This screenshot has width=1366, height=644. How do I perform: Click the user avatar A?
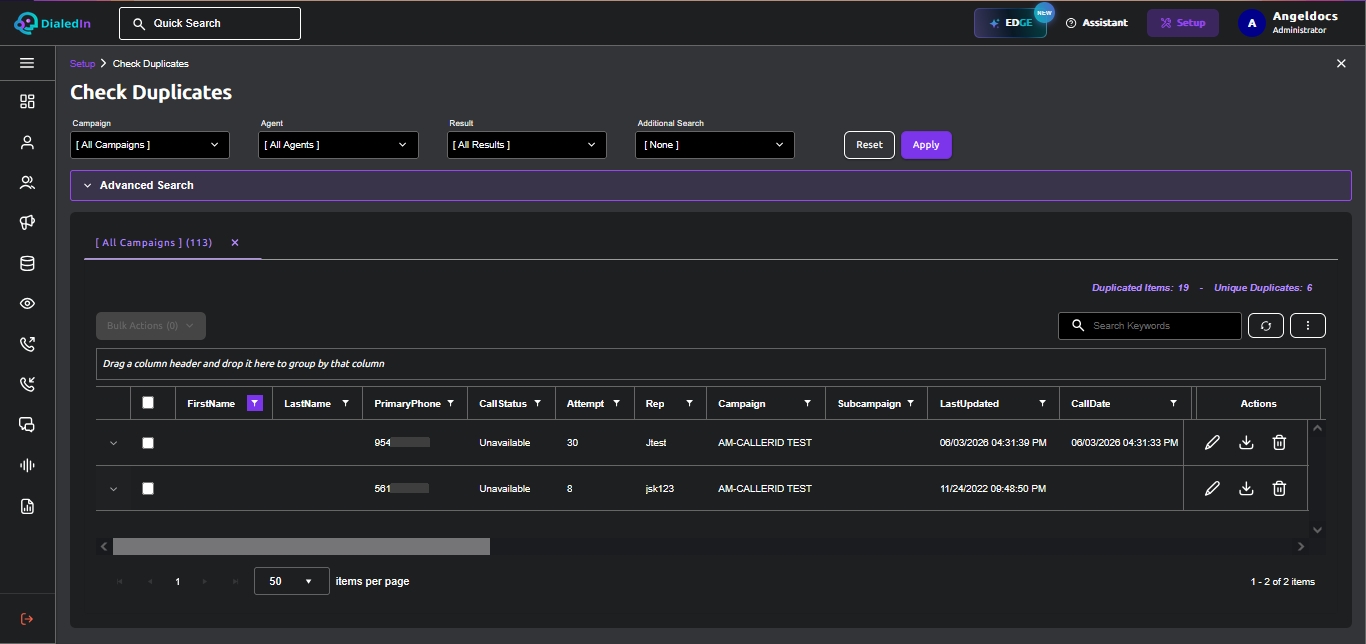(x=1252, y=23)
